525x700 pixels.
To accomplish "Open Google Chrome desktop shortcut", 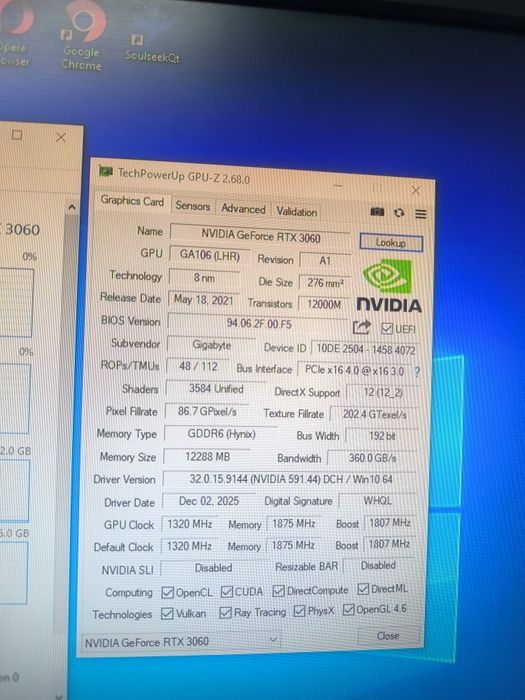I will tap(82, 38).
